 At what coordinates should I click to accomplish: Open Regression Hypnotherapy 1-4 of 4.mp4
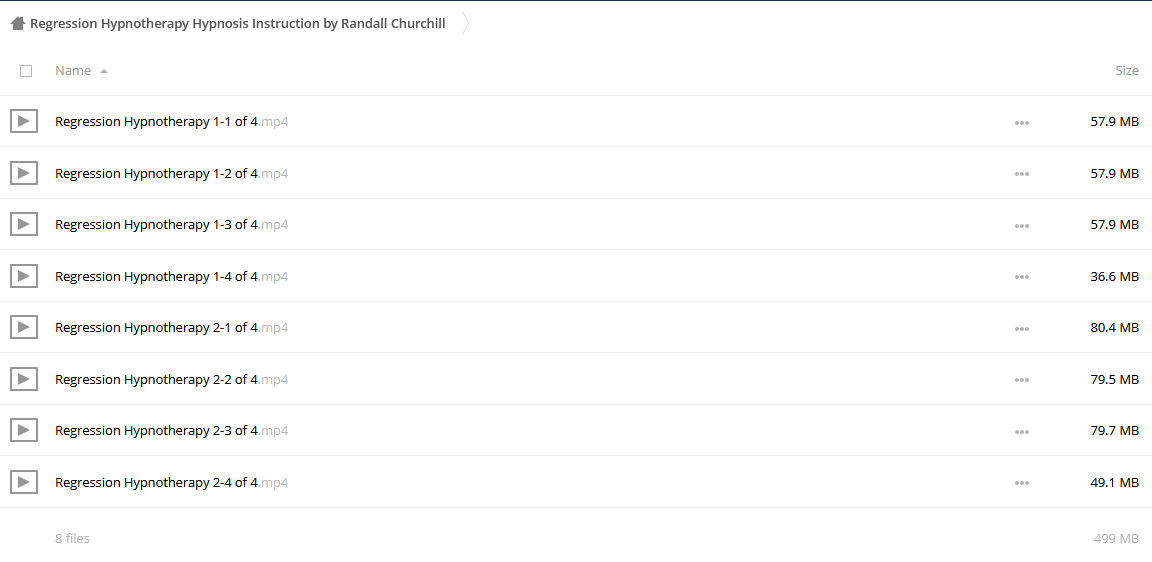tap(171, 276)
